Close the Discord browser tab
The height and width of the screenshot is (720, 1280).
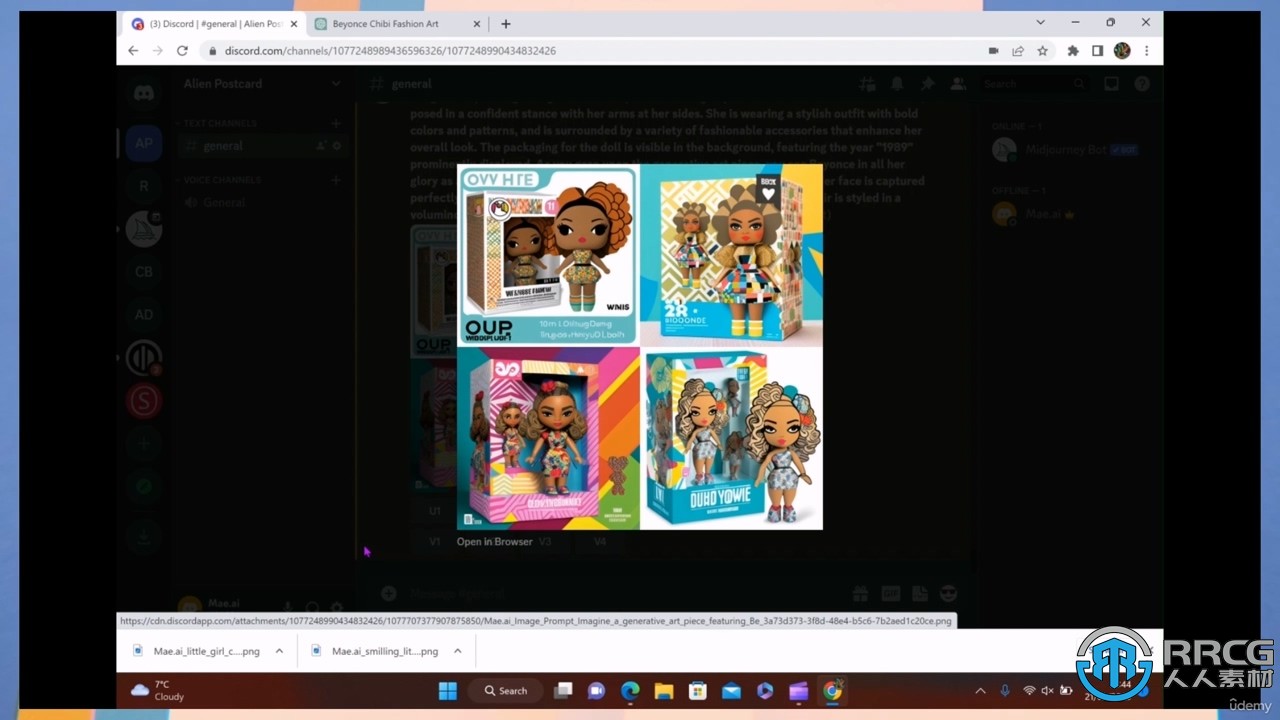pos(294,24)
